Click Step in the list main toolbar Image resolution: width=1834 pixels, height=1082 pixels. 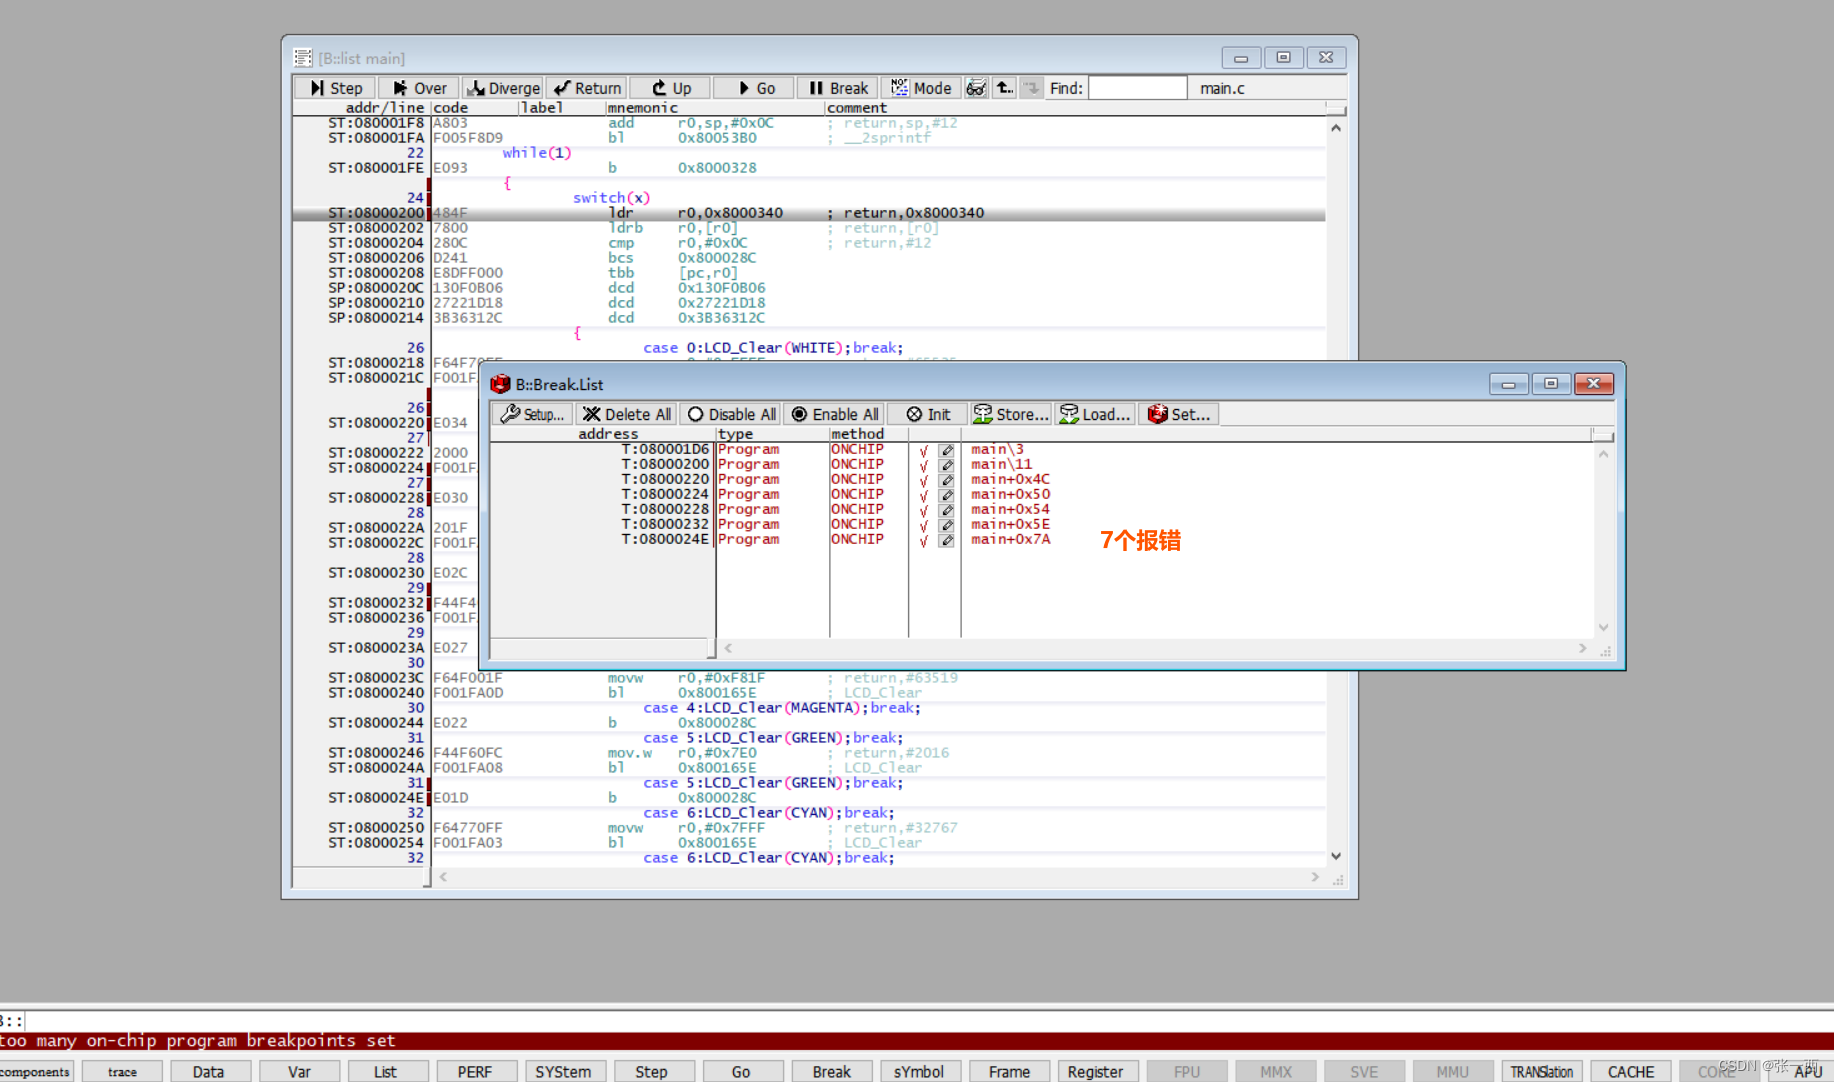pyautogui.click(x=335, y=88)
